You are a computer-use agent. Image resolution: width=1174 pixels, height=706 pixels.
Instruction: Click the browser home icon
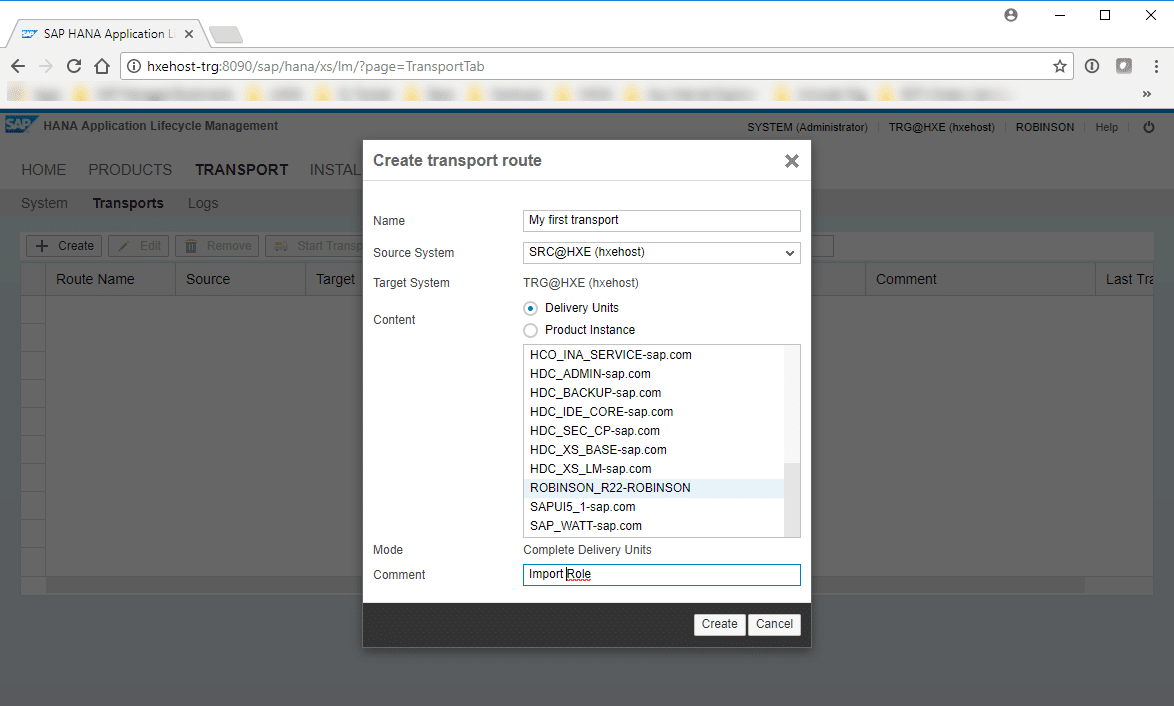101,66
